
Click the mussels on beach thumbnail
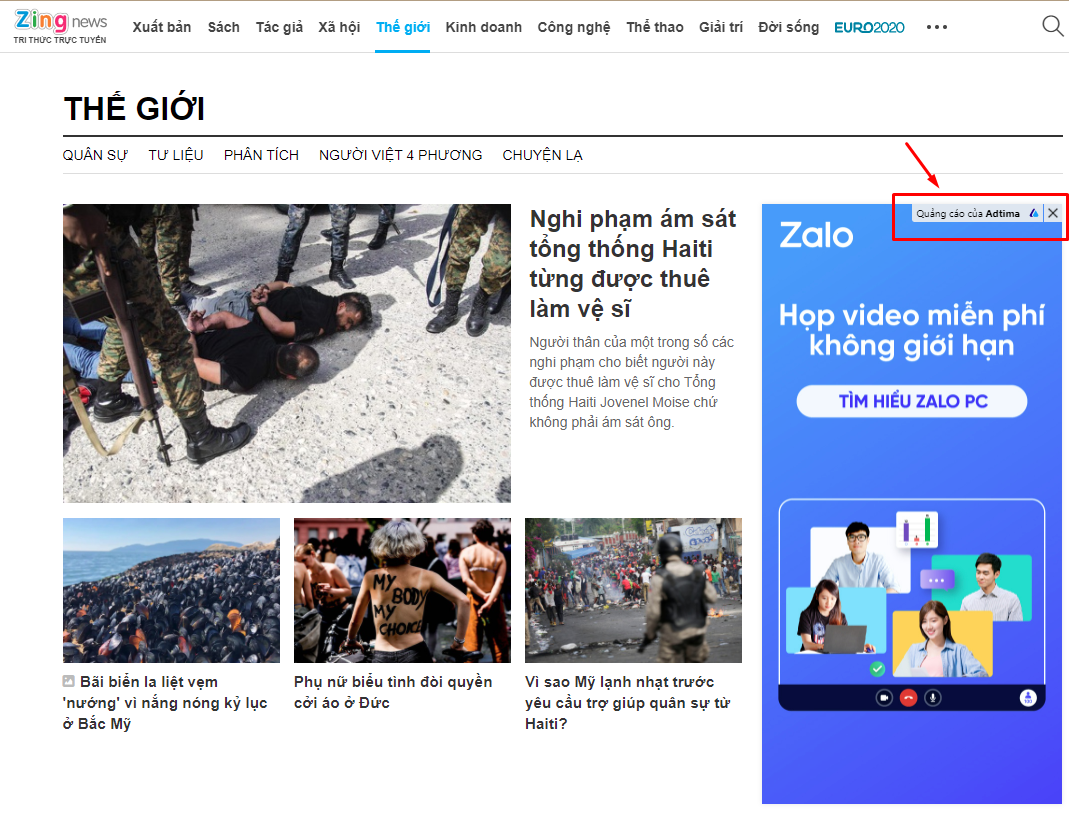pos(171,590)
